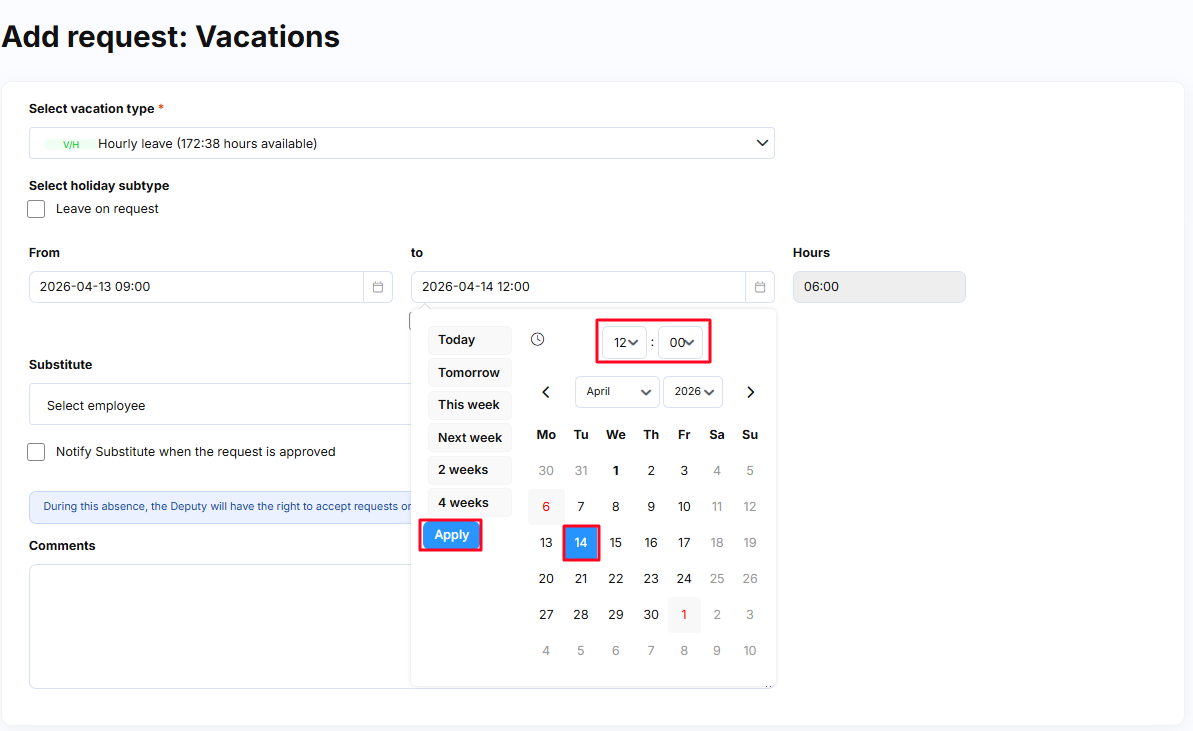The image size is (1193, 731).
Task: Choose the Today preset
Action: (x=469, y=340)
